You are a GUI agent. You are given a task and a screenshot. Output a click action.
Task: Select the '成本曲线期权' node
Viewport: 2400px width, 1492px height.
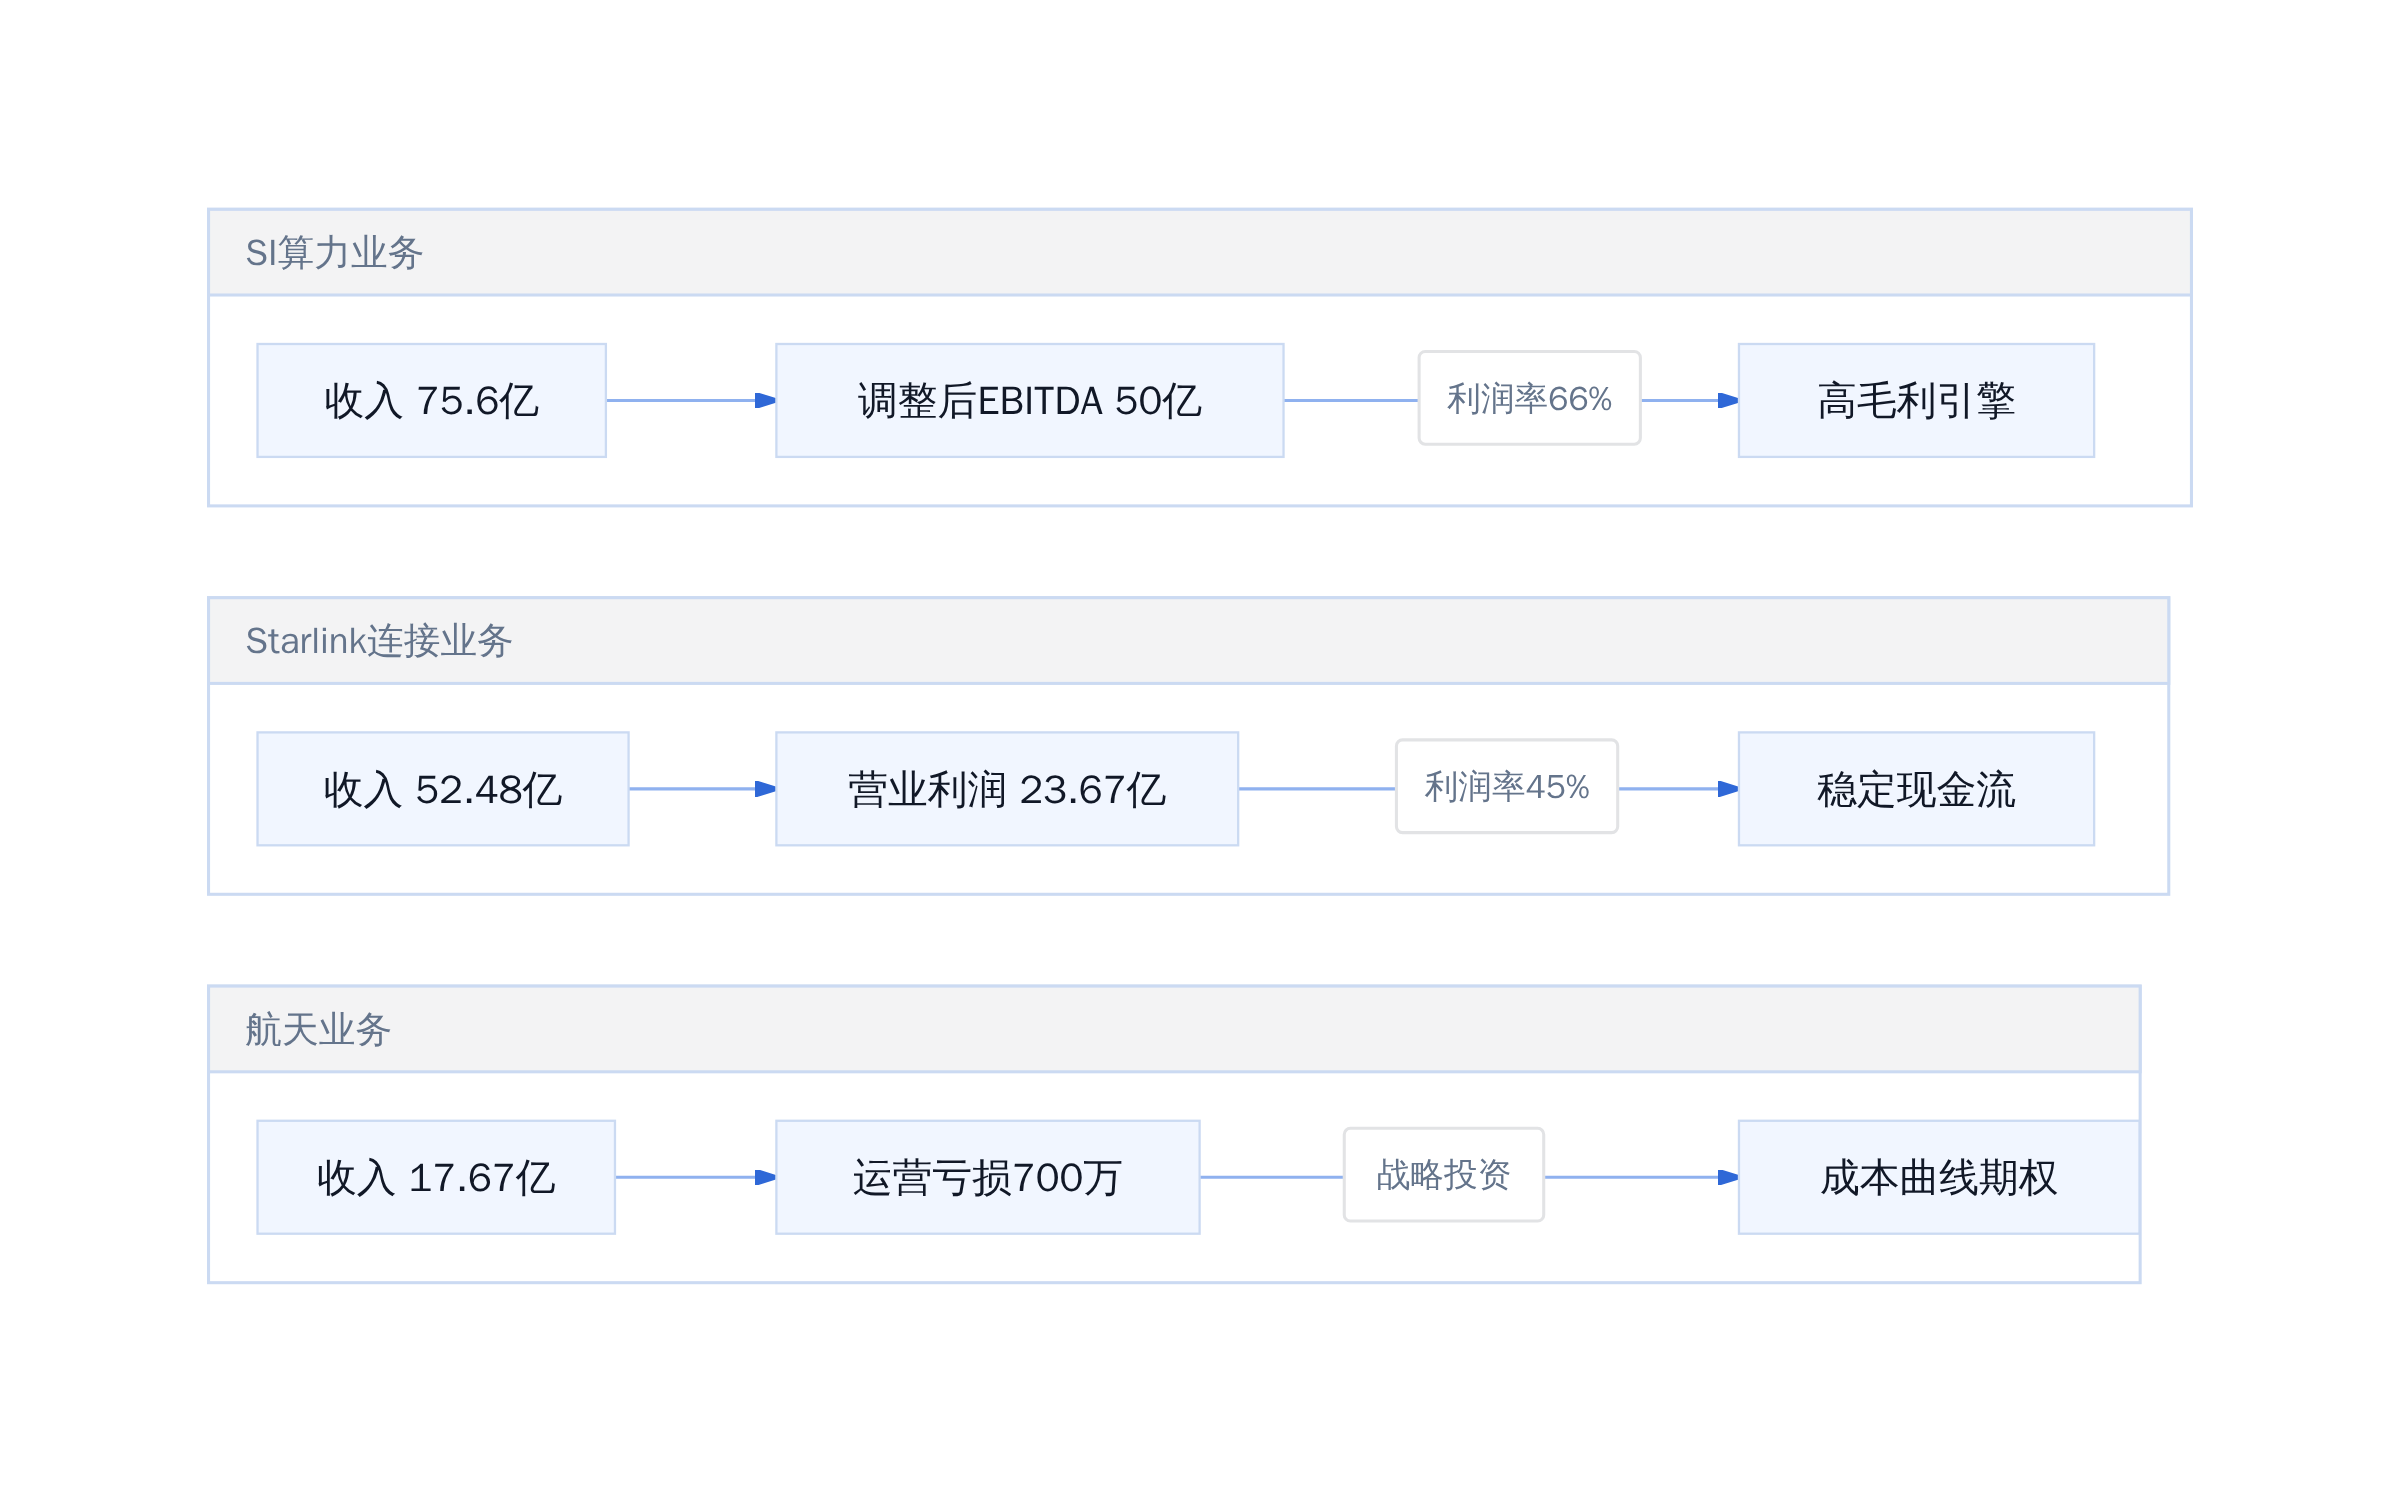[x=1939, y=1177]
